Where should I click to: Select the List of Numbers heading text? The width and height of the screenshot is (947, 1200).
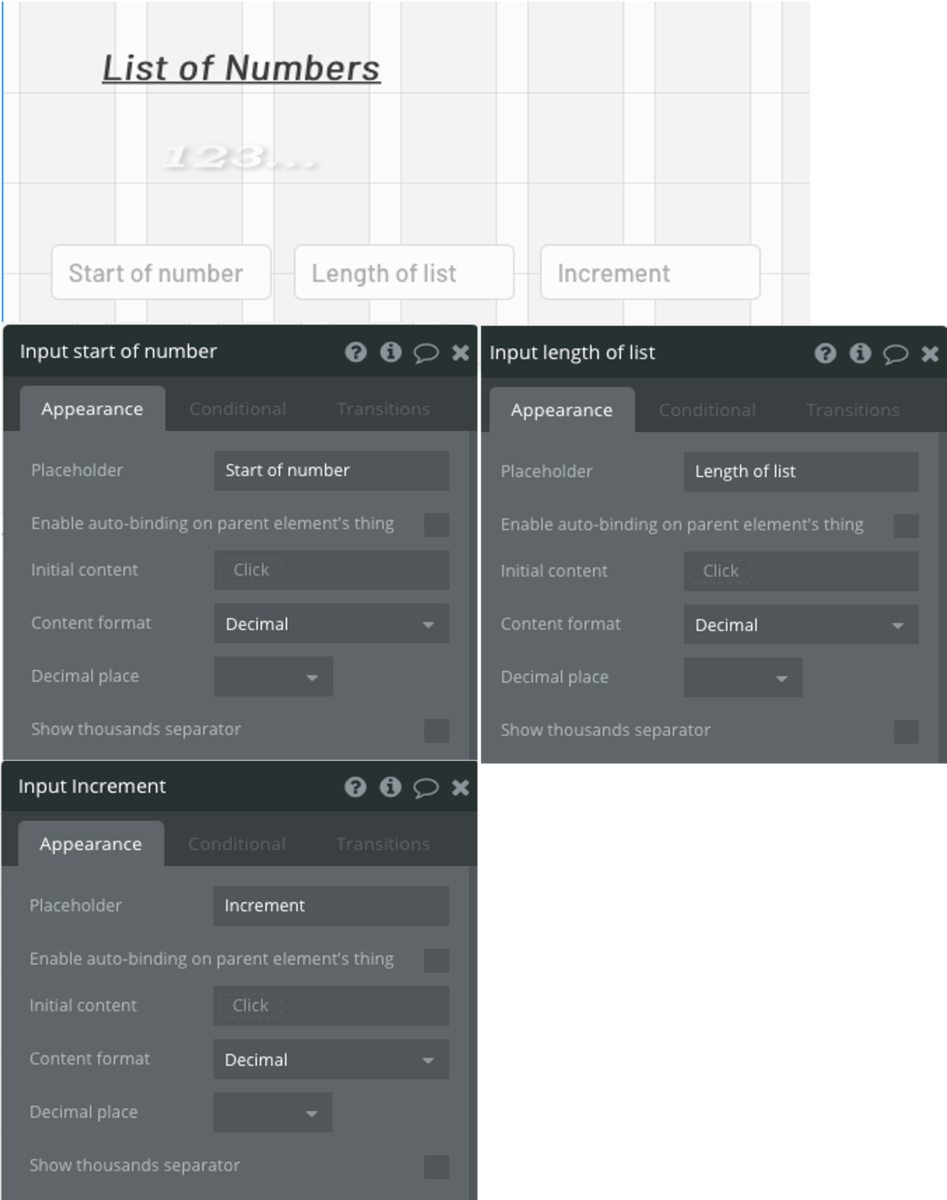pyautogui.click(x=241, y=67)
